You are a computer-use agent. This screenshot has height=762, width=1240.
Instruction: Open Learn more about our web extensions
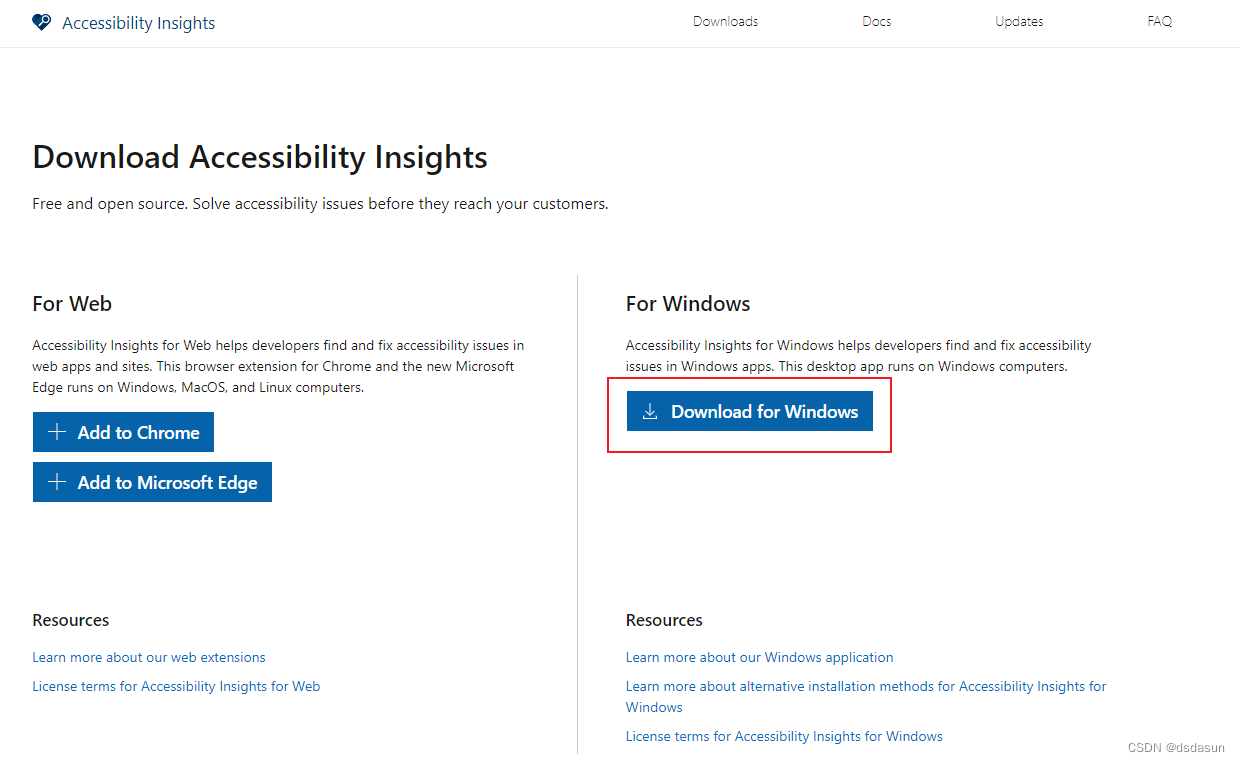[148, 657]
